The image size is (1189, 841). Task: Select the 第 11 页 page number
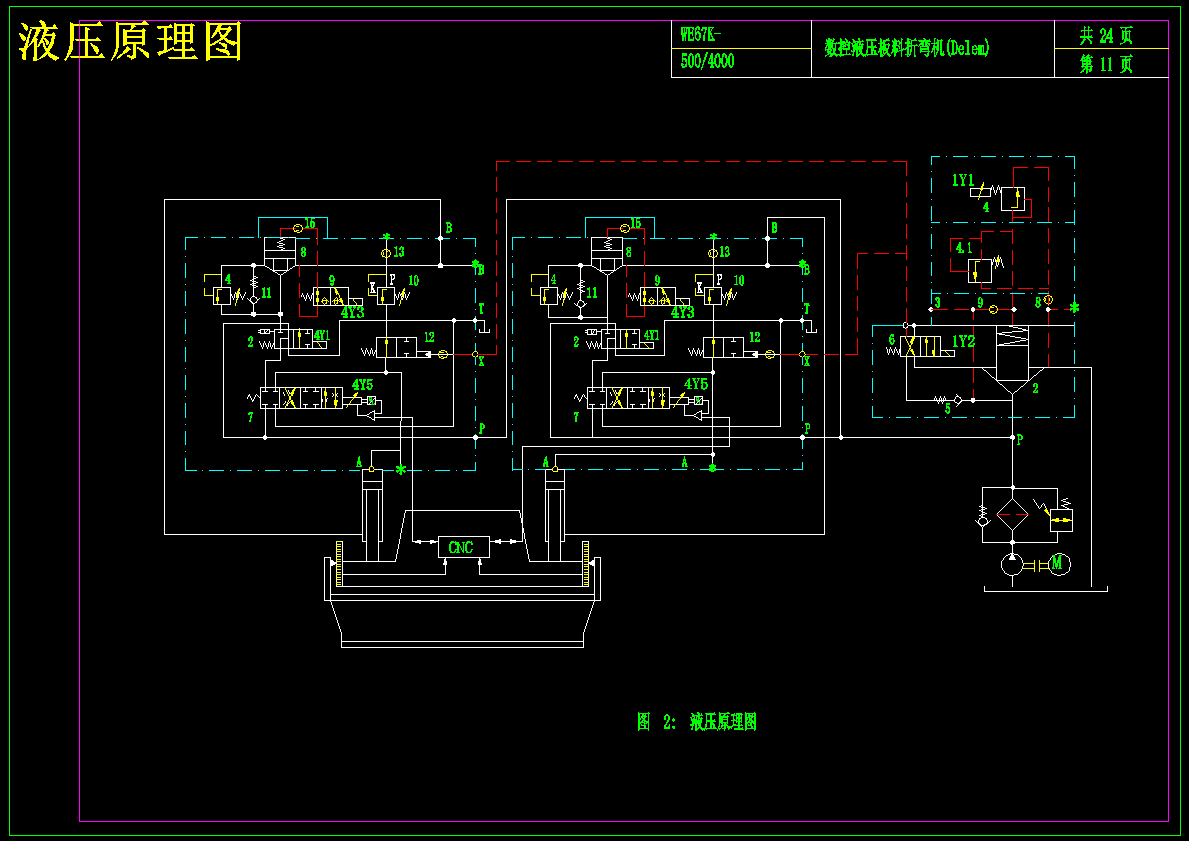tap(1106, 64)
